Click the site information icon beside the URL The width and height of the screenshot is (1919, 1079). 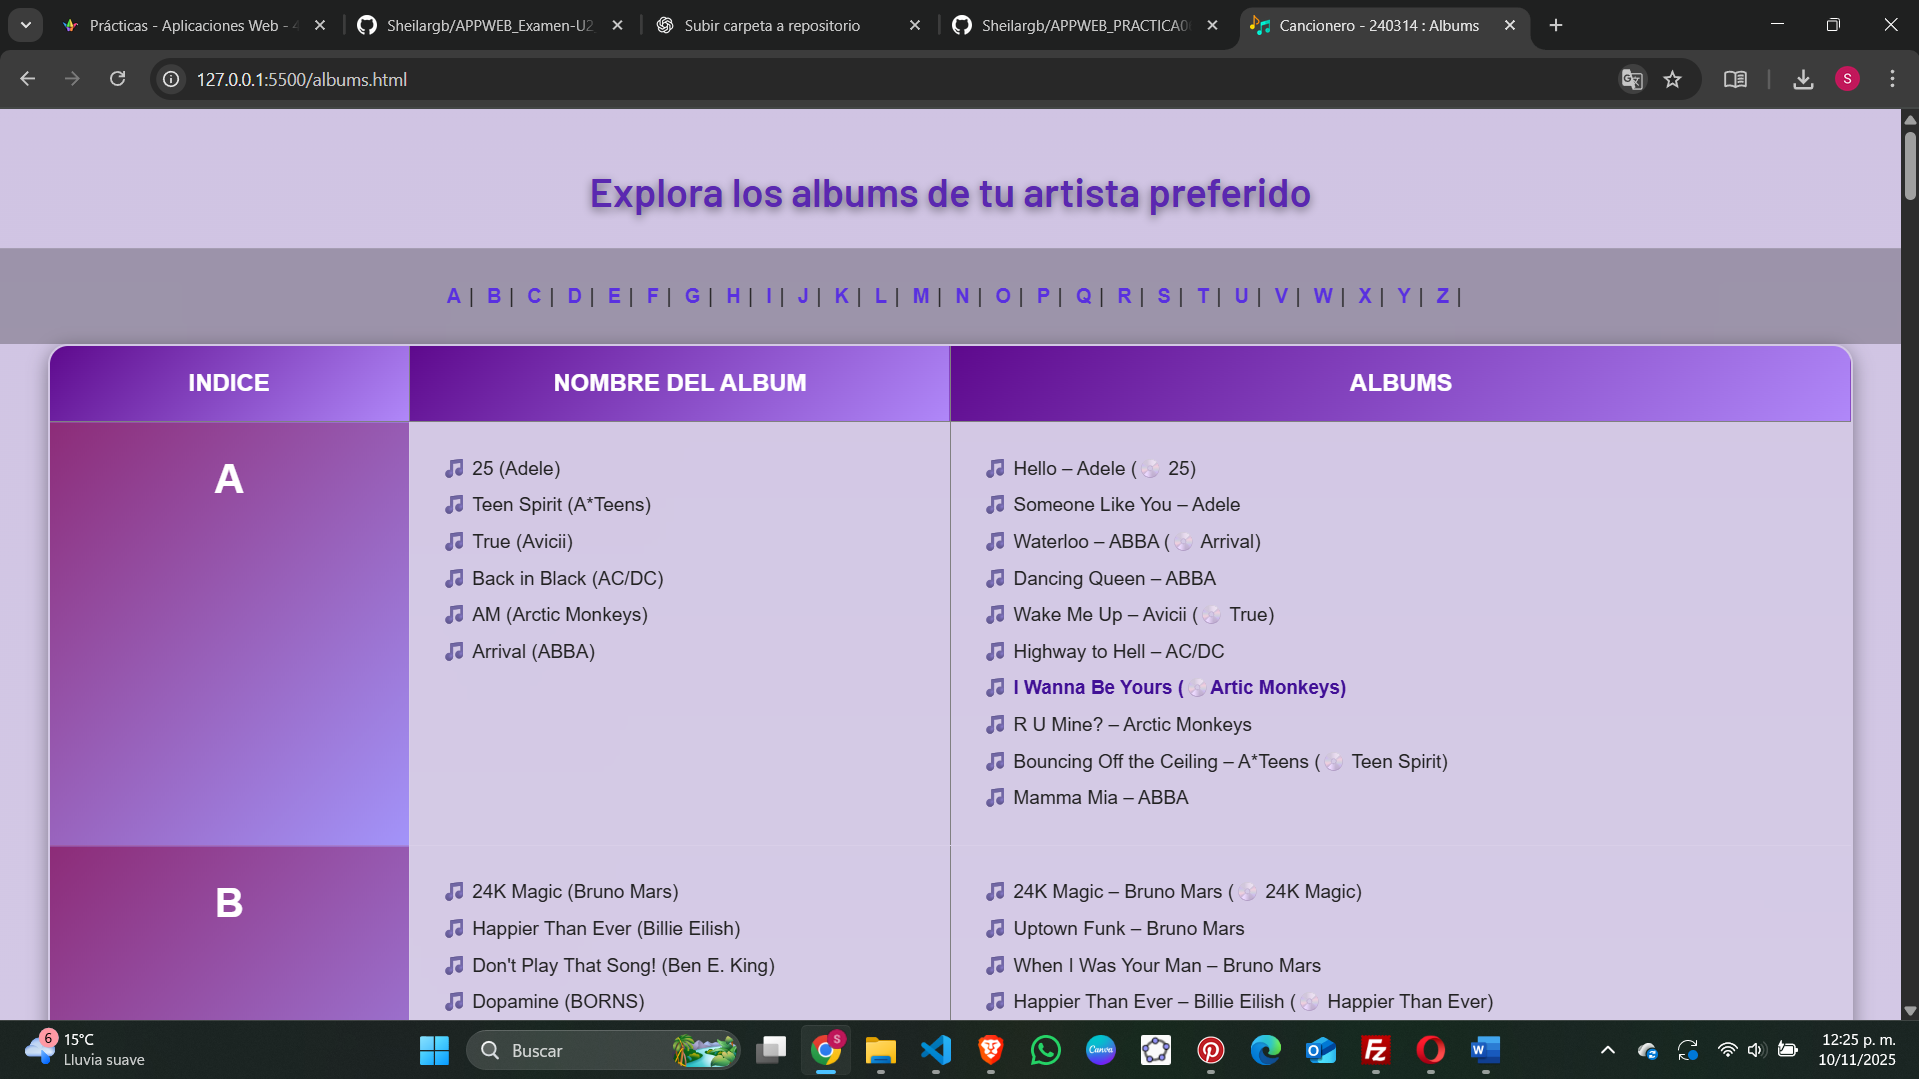point(172,79)
